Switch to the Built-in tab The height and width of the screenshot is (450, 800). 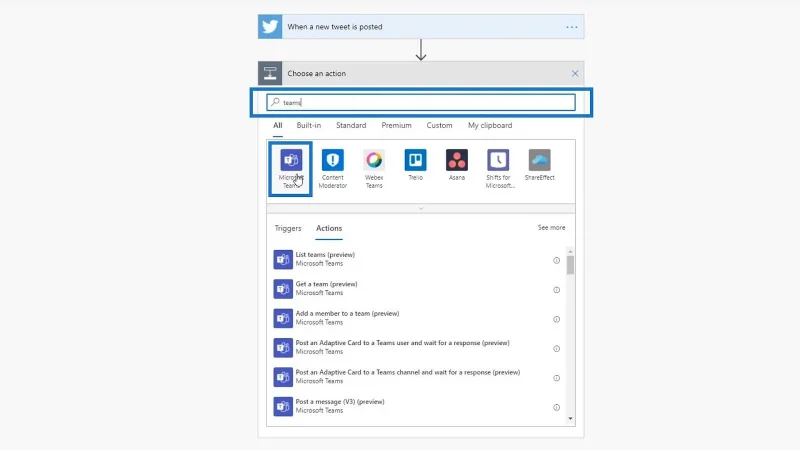click(309, 125)
